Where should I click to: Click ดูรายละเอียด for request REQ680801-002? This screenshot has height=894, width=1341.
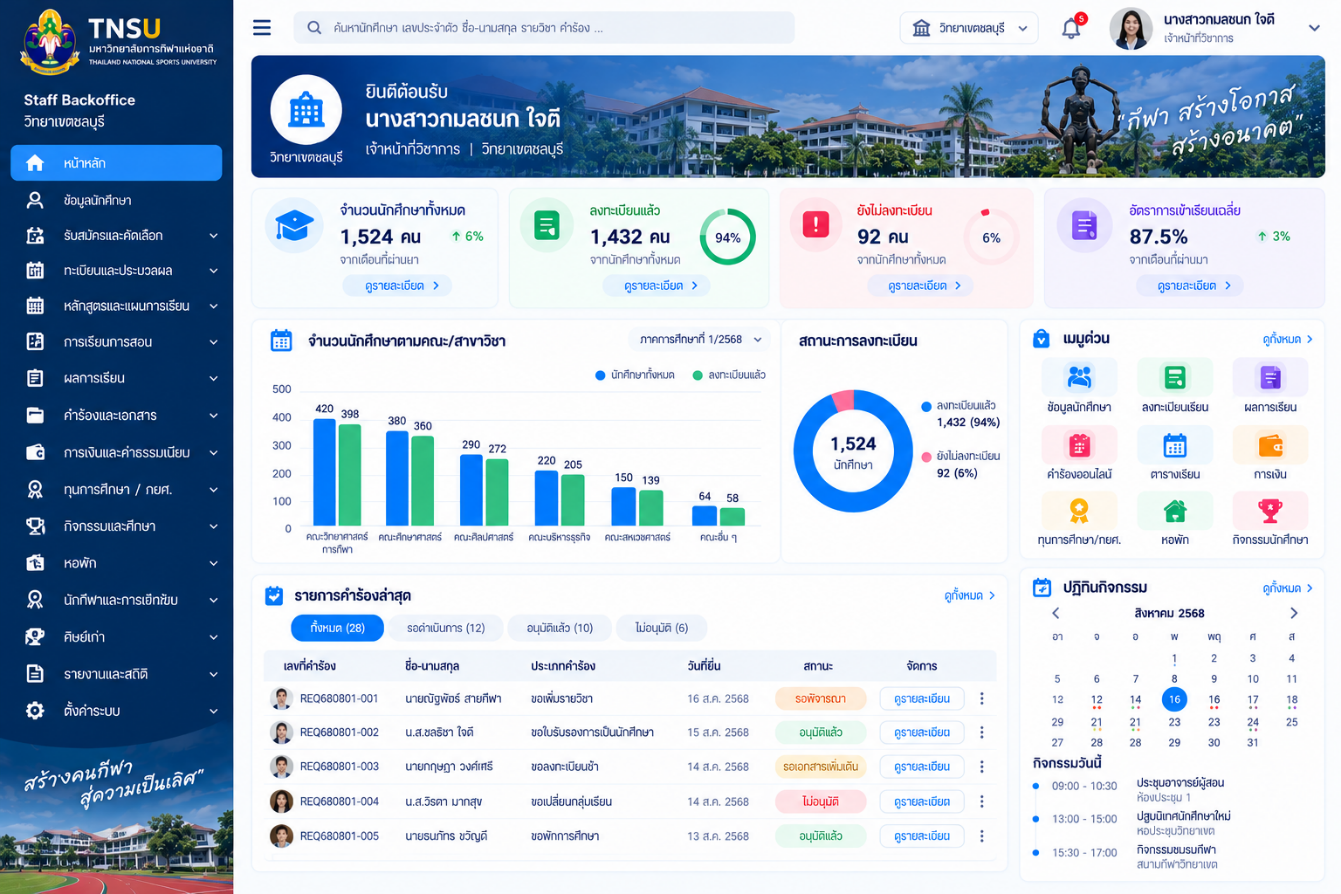point(922,732)
